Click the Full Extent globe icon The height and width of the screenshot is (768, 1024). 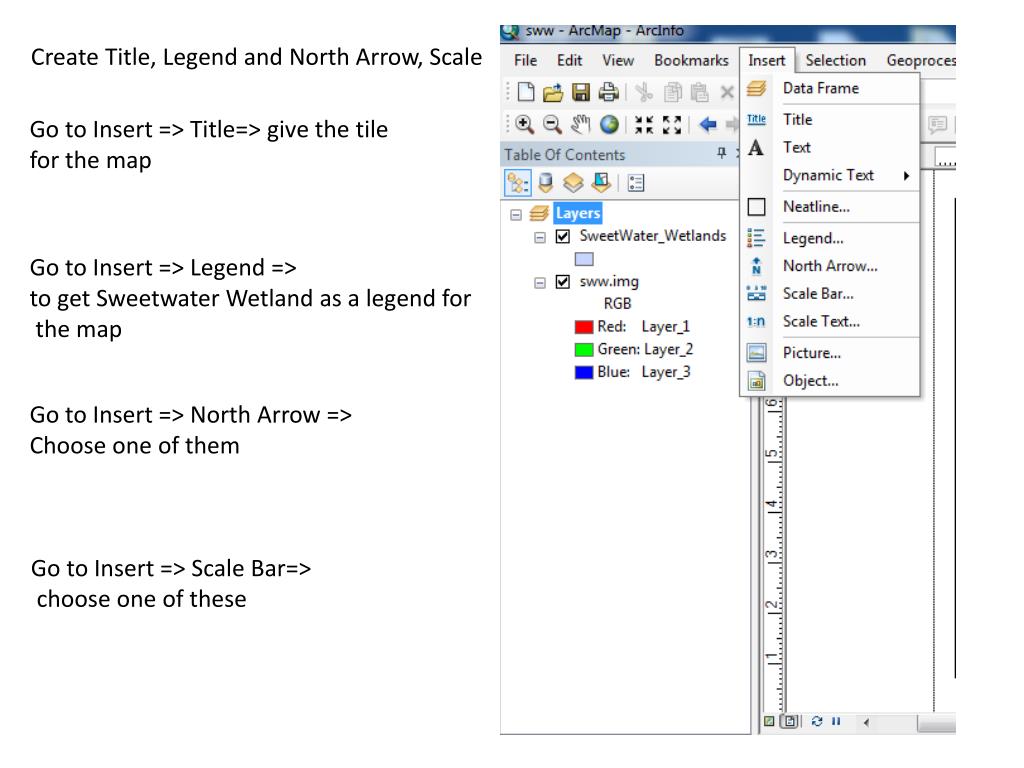coord(609,124)
